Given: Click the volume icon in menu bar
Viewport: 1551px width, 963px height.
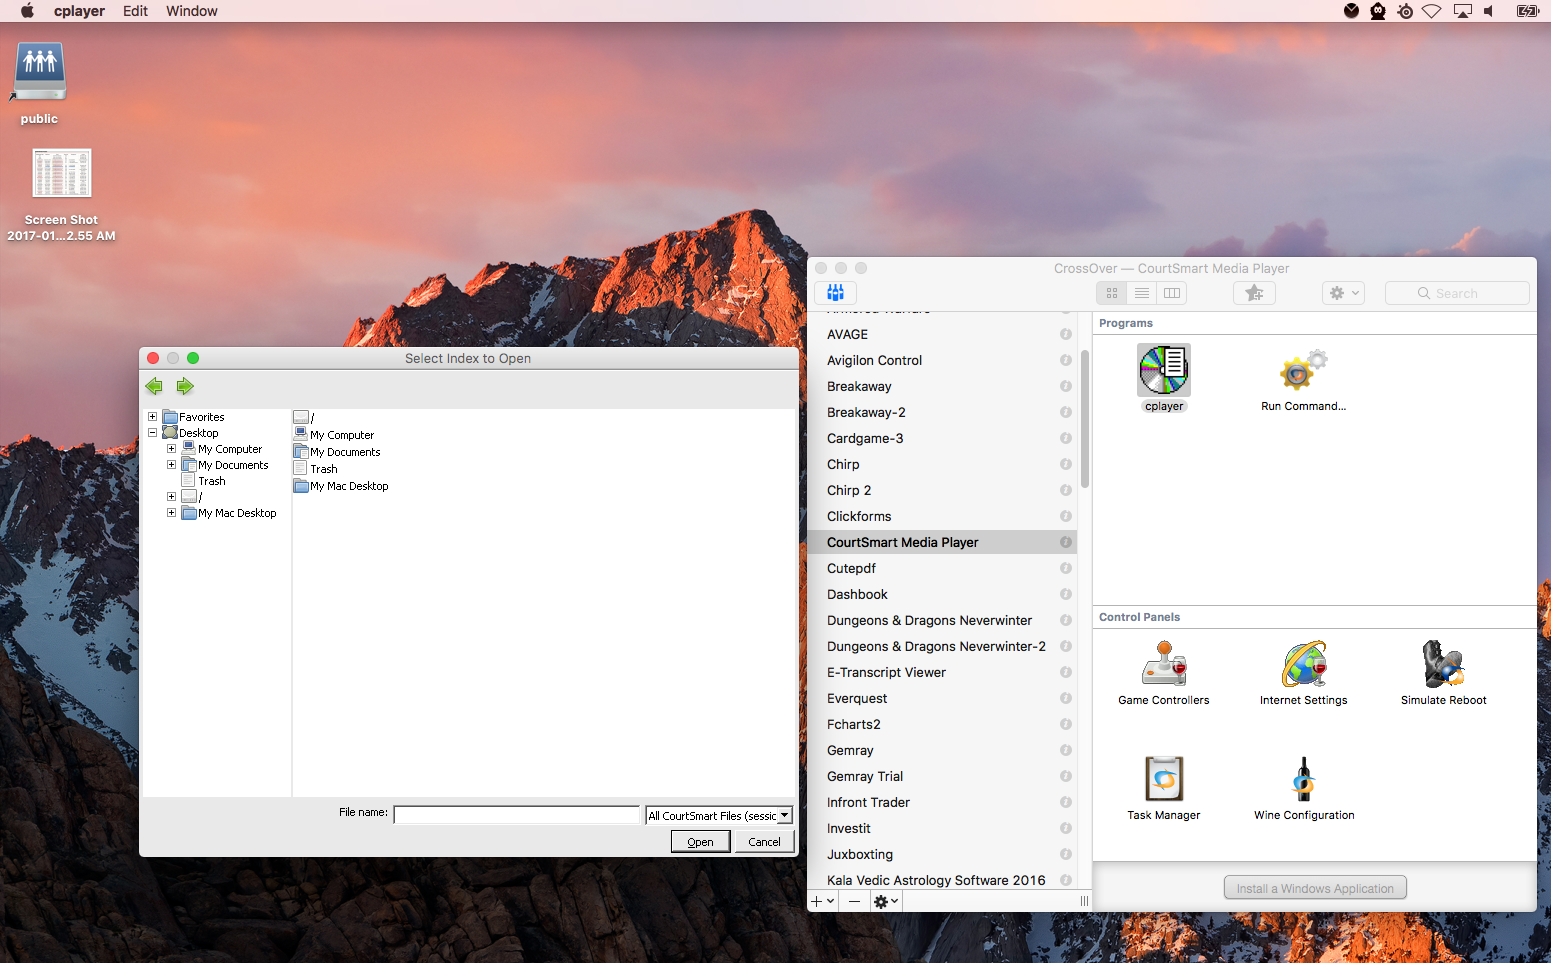Looking at the screenshot, I should tap(1489, 11).
